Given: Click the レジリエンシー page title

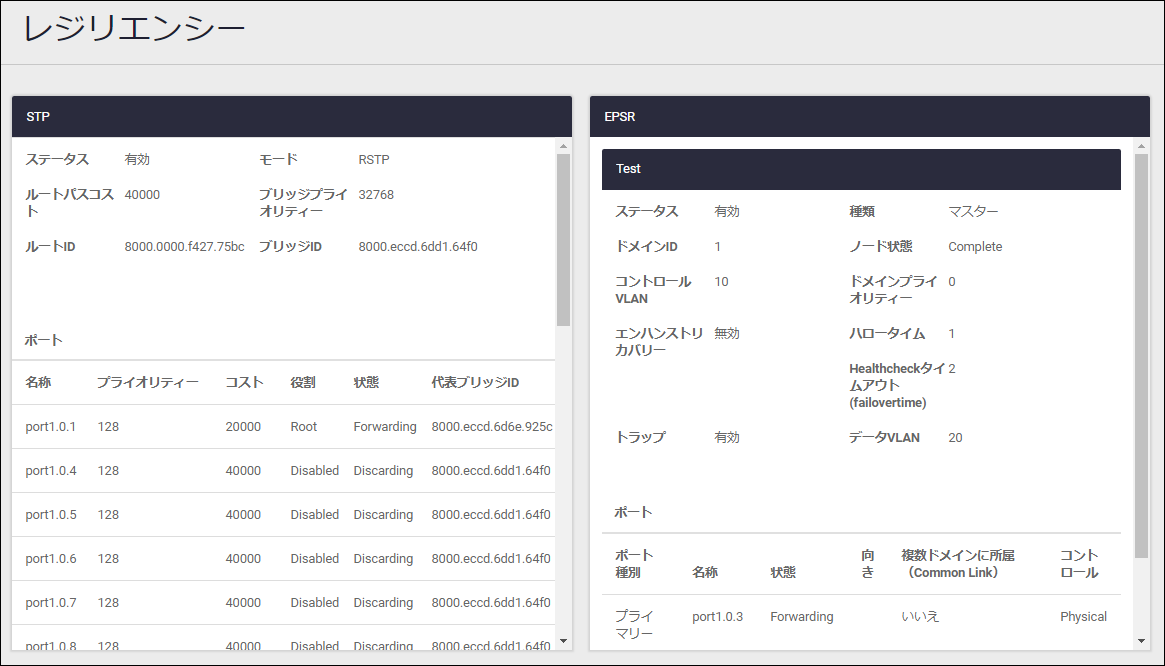Looking at the screenshot, I should click(134, 29).
